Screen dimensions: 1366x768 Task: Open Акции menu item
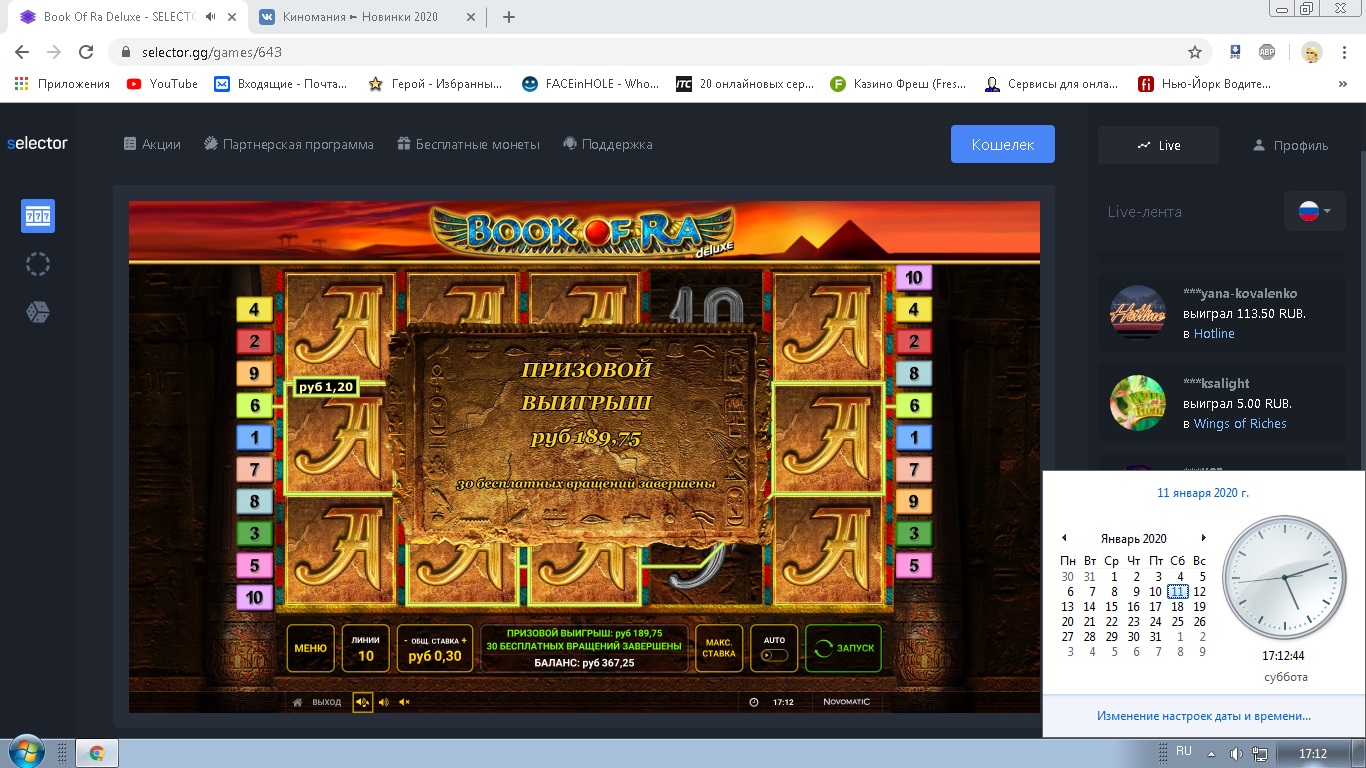(x=152, y=144)
